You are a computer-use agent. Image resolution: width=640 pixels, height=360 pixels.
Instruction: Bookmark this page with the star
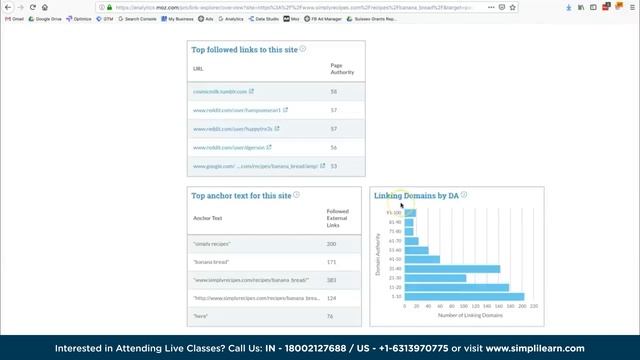(x=513, y=7)
